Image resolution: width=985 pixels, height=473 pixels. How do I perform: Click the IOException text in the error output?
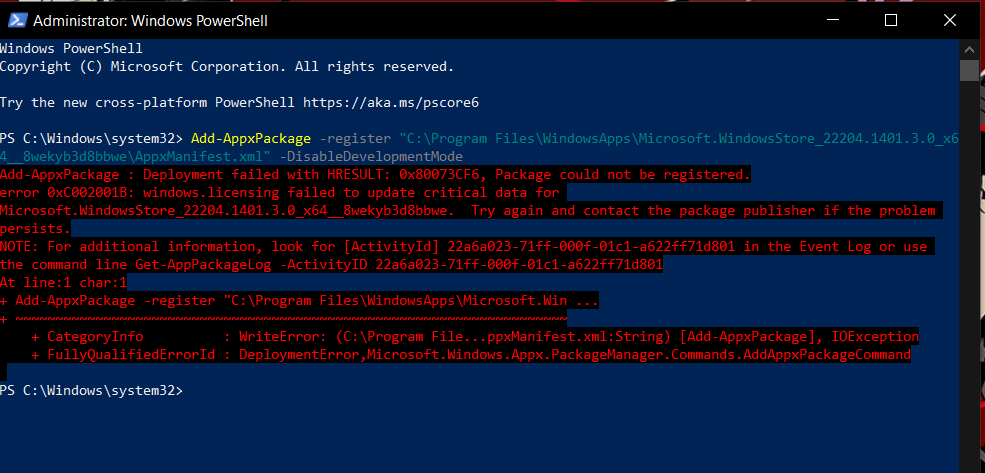(874, 337)
